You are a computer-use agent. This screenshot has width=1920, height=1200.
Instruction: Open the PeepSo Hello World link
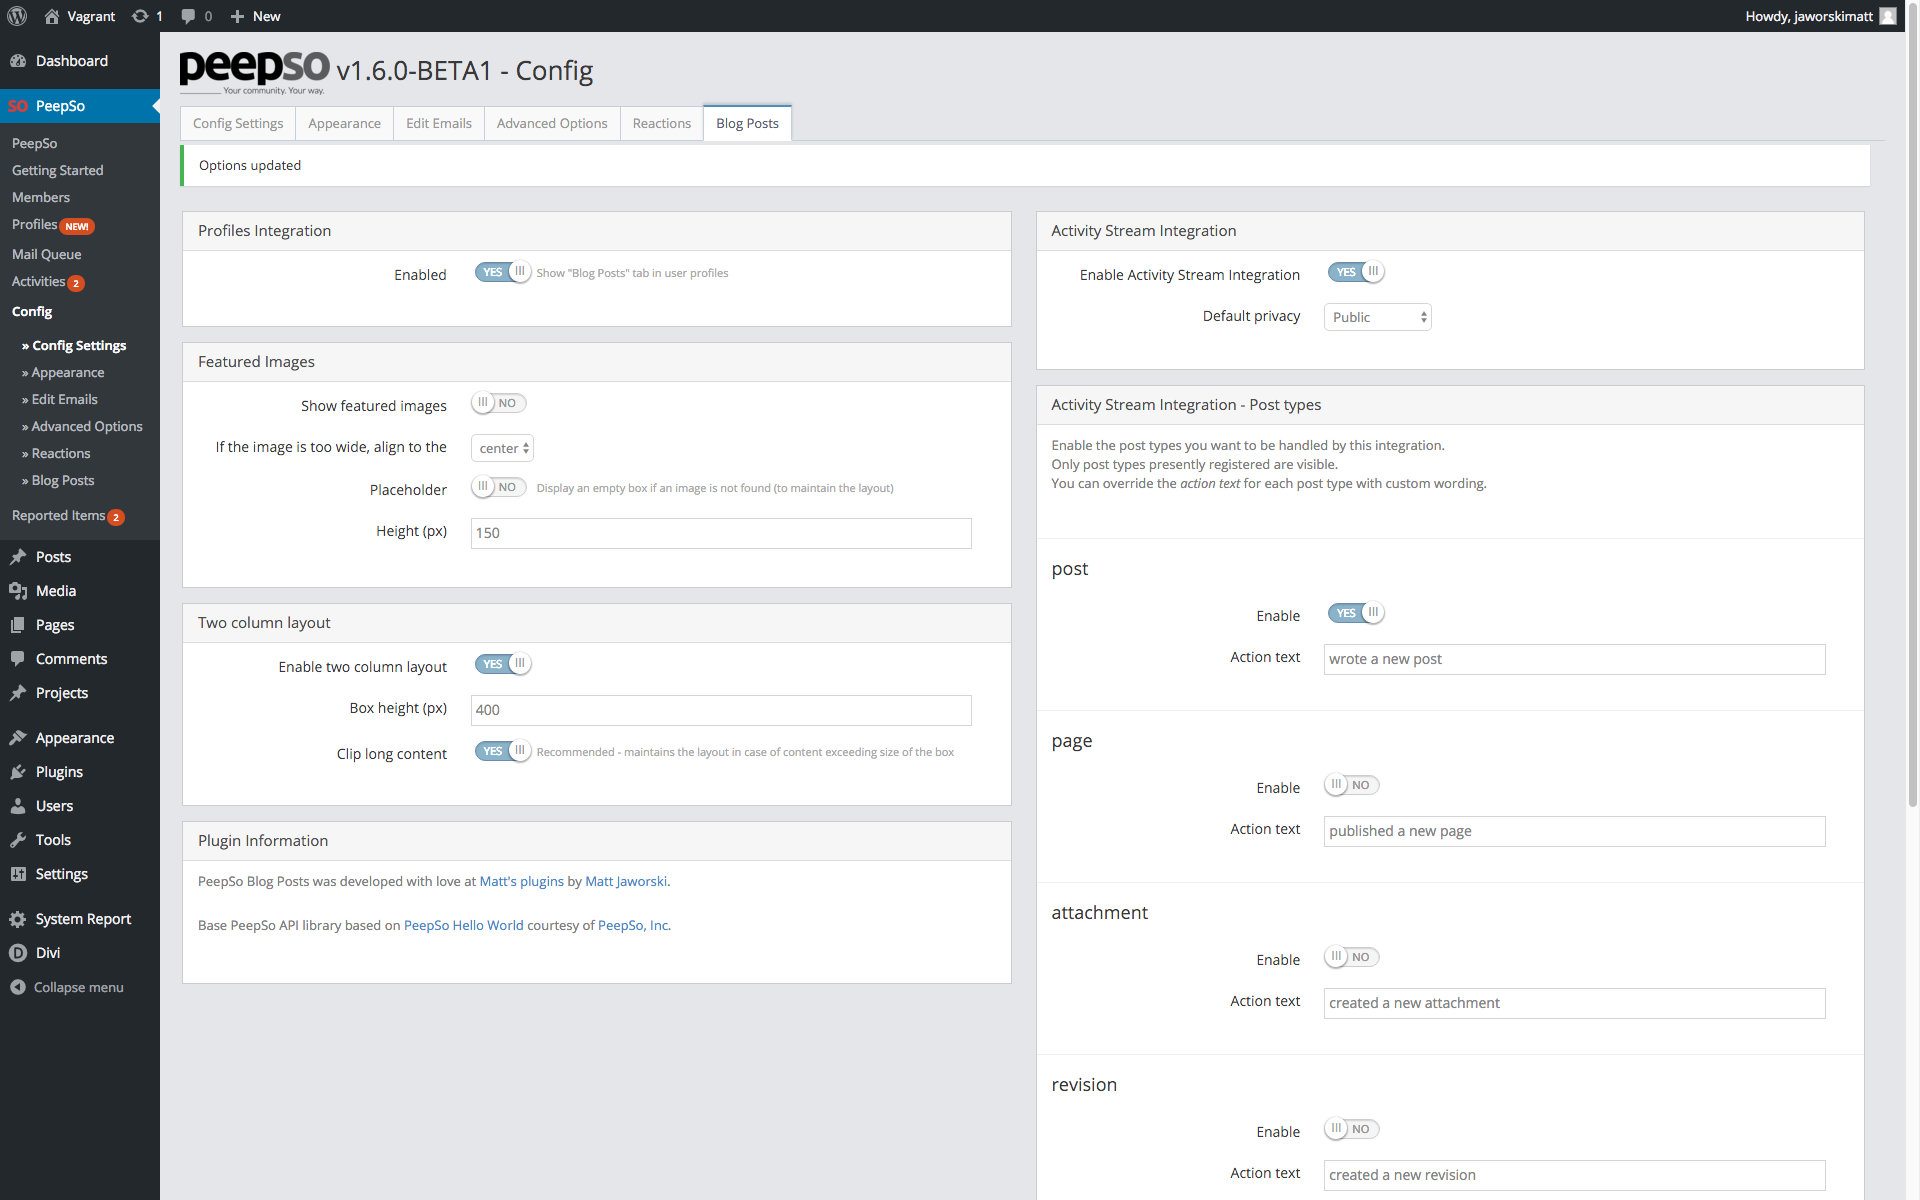click(464, 925)
